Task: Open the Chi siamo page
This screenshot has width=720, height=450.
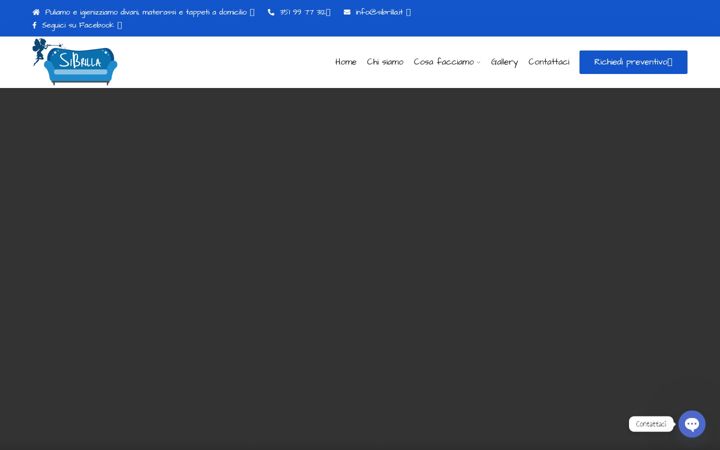Action: [385, 62]
